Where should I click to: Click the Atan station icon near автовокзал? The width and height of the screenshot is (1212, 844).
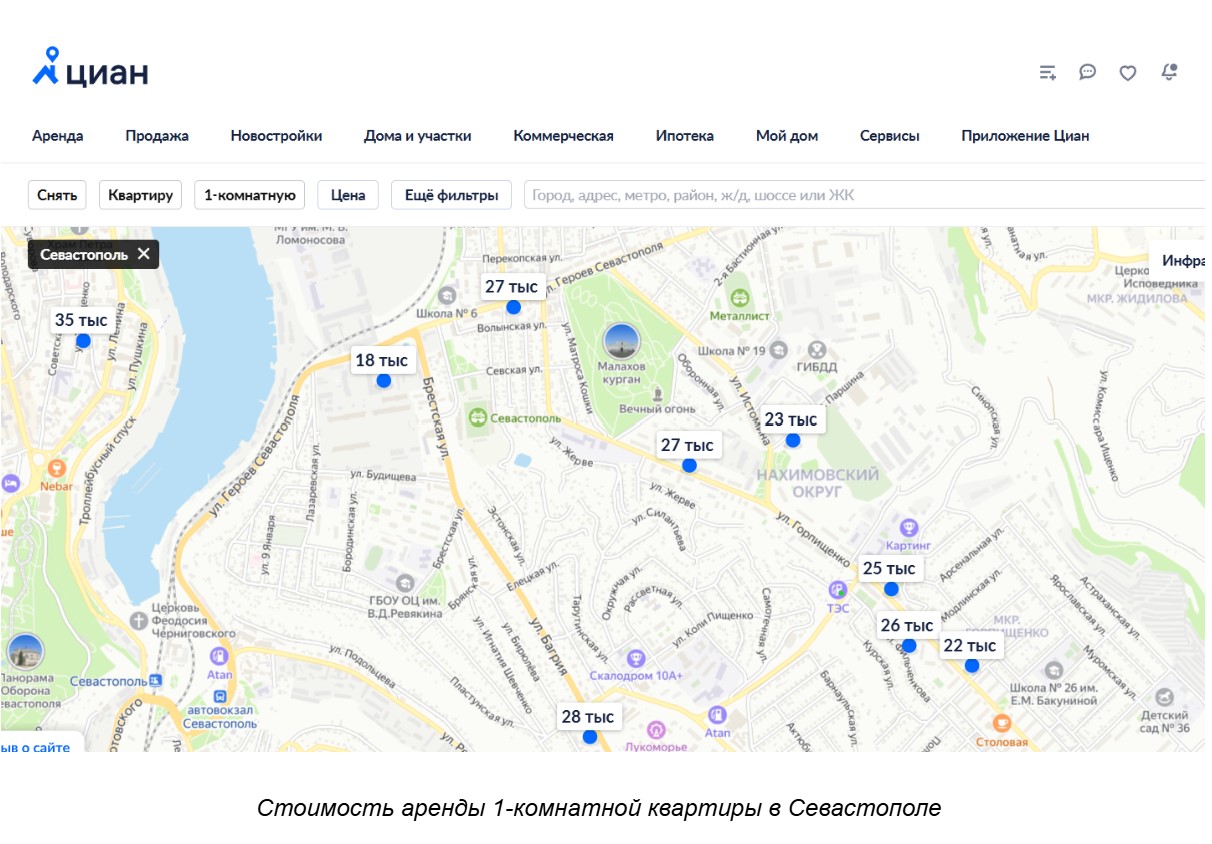(219, 656)
